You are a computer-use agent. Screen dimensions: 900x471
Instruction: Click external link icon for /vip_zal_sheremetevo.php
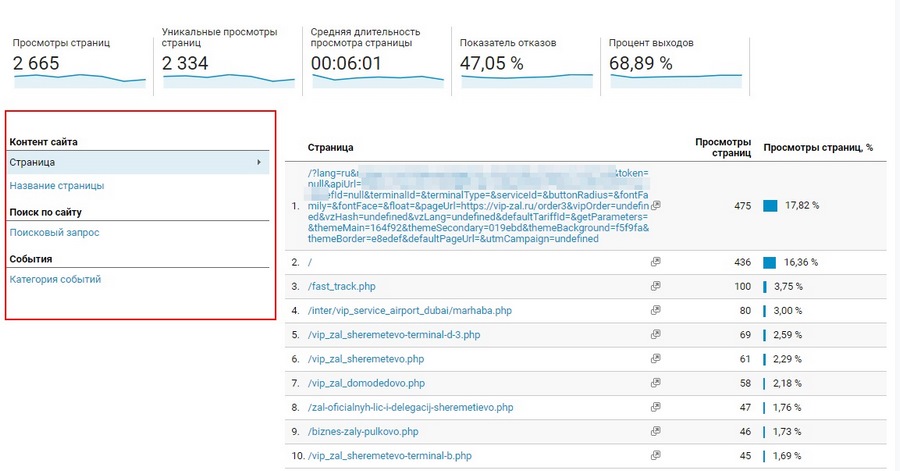coord(655,359)
